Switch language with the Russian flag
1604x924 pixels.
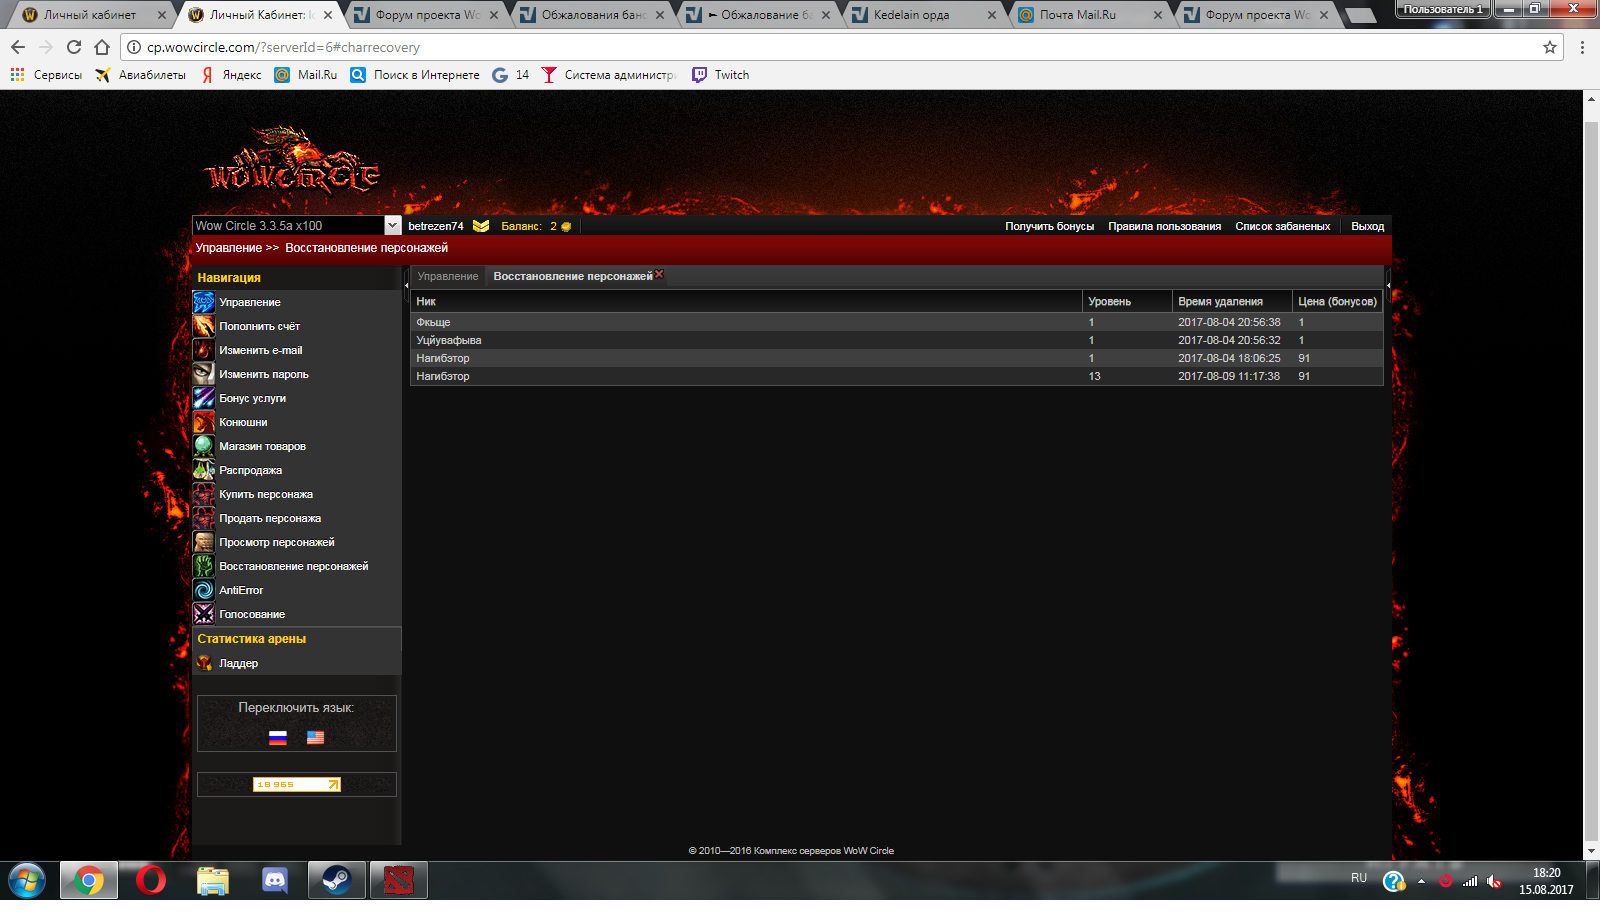point(278,738)
